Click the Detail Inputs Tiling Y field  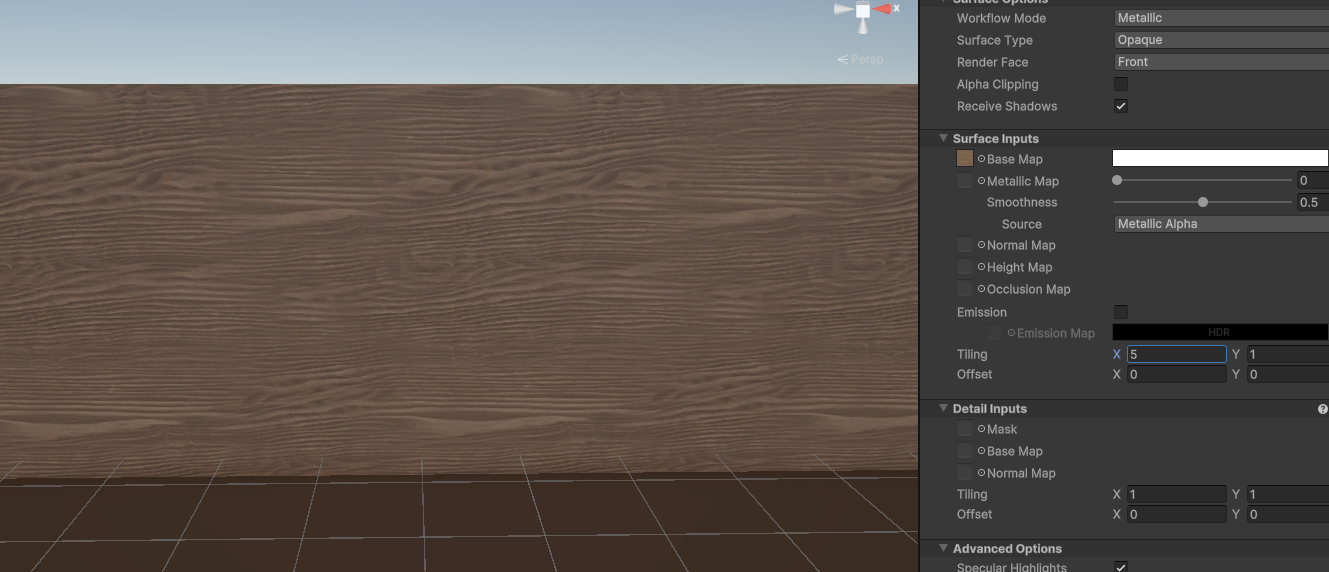[1287, 494]
